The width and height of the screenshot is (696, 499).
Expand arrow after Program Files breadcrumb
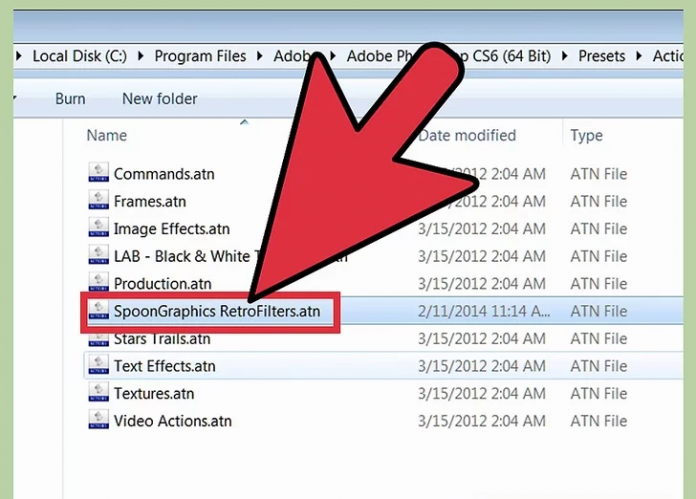[260, 57]
